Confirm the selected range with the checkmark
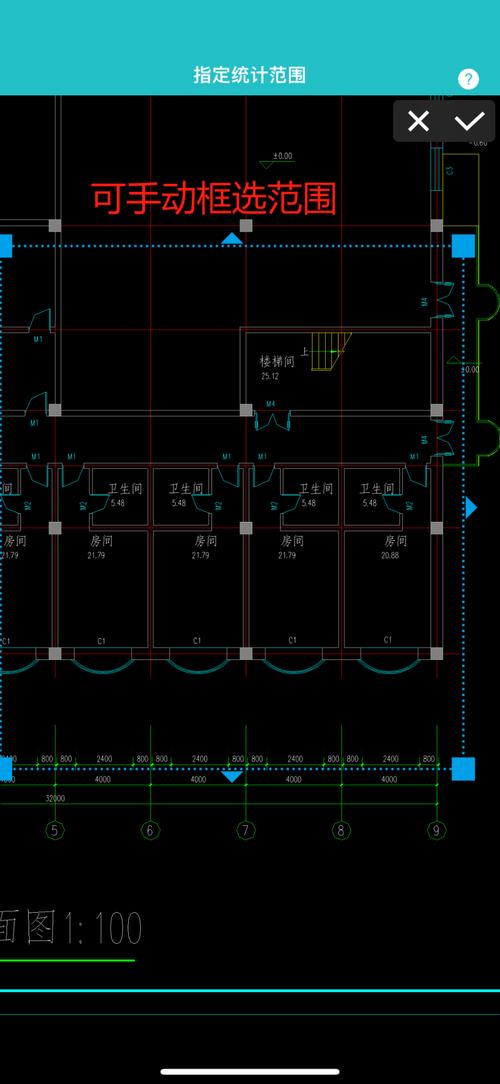 tap(469, 121)
